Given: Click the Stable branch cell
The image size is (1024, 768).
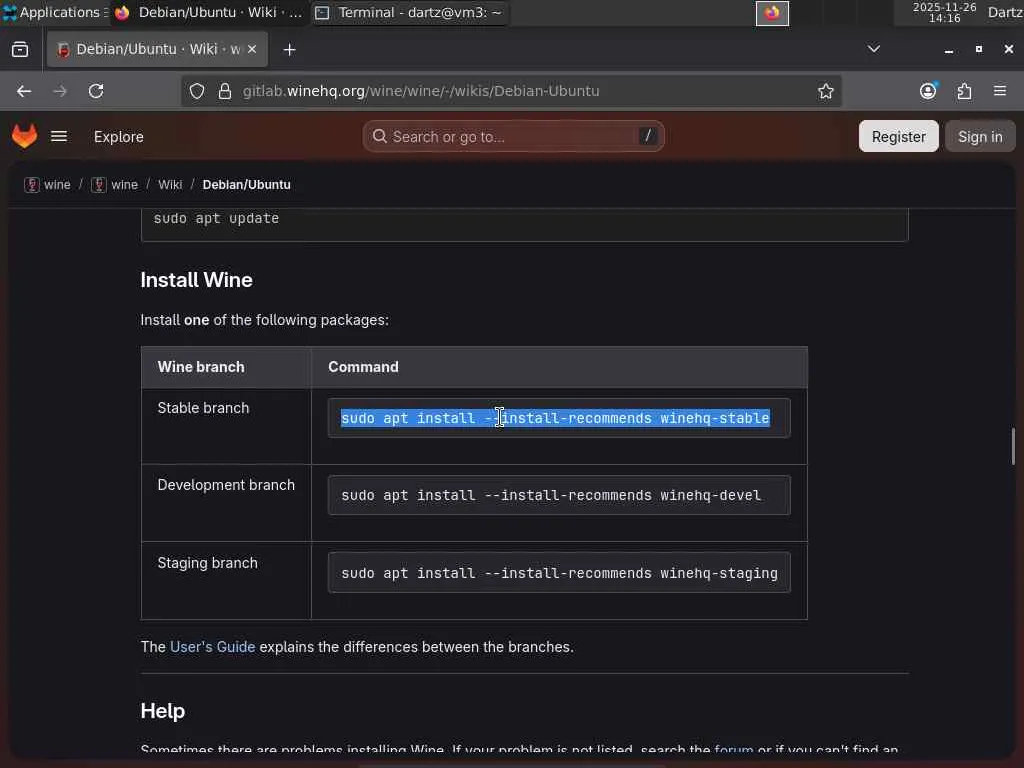Looking at the screenshot, I should coord(226,426).
